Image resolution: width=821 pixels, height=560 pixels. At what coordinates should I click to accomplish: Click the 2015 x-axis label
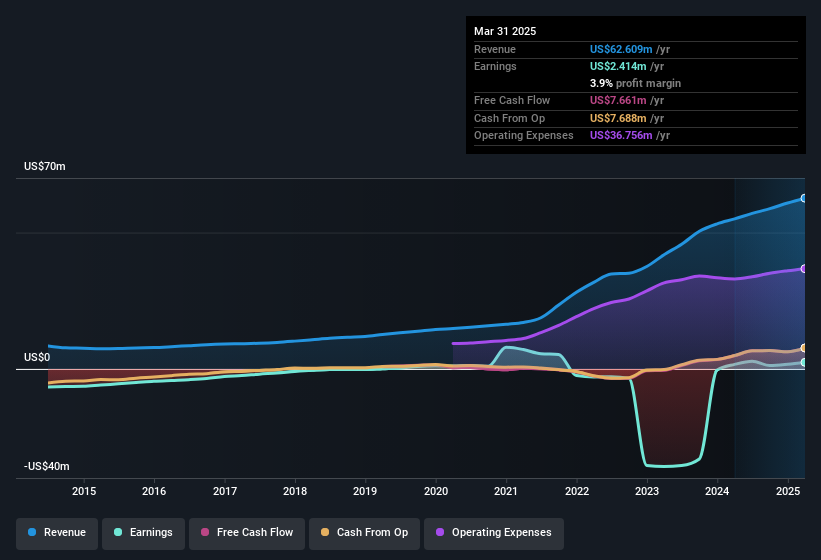[x=84, y=491]
